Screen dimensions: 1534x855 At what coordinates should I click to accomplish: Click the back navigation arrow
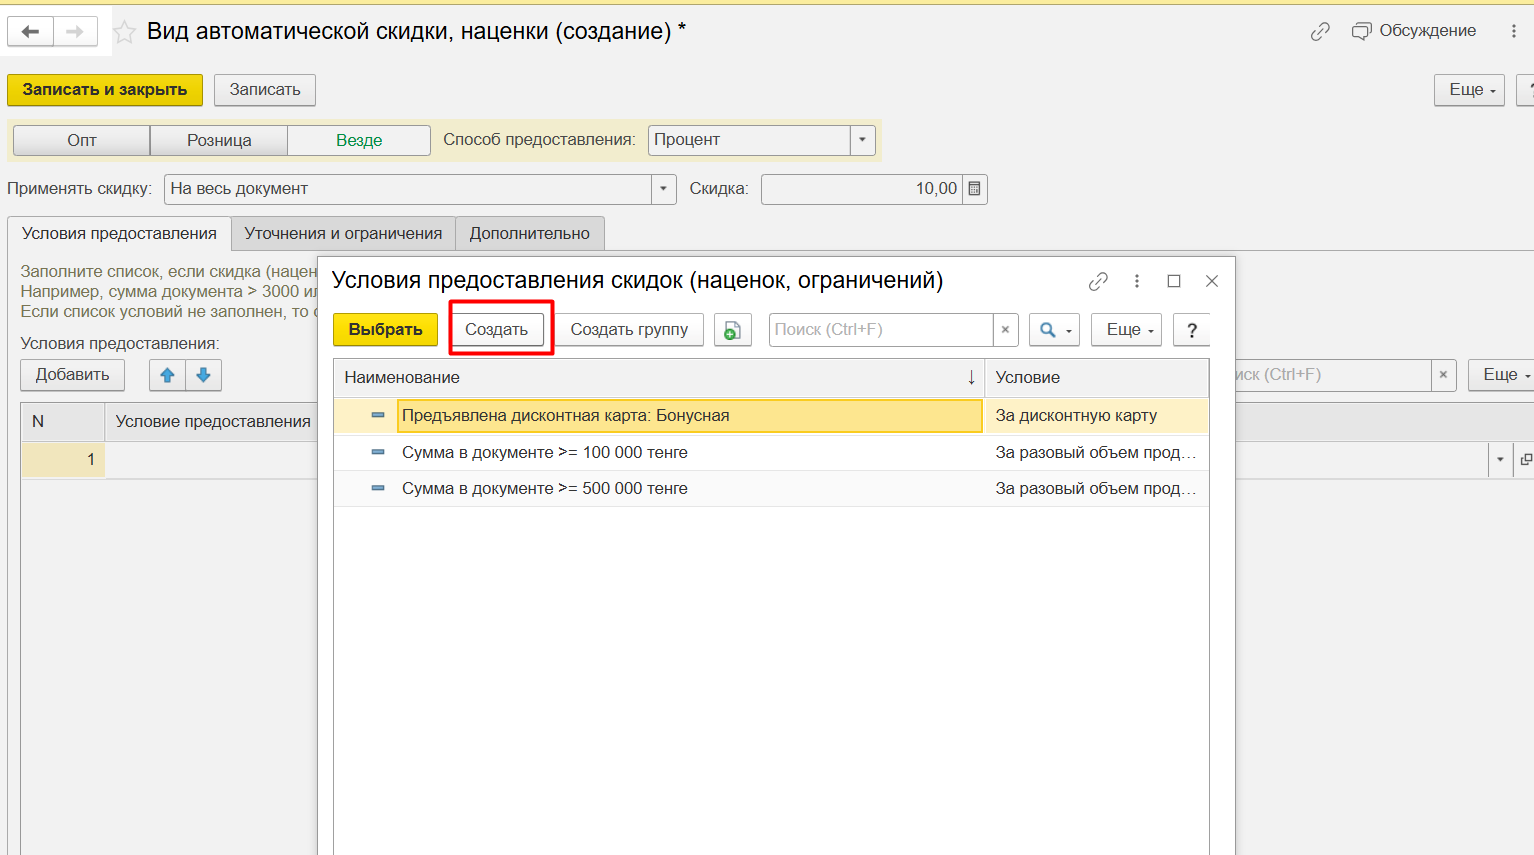[x=30, y=32]
